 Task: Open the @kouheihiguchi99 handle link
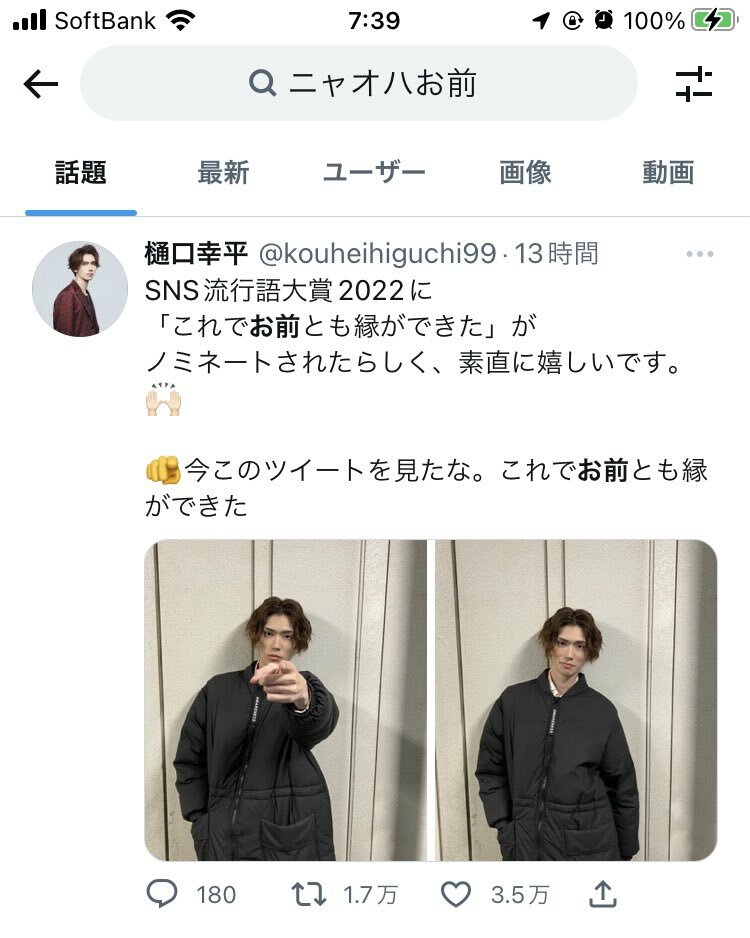[x=377, y=254]
